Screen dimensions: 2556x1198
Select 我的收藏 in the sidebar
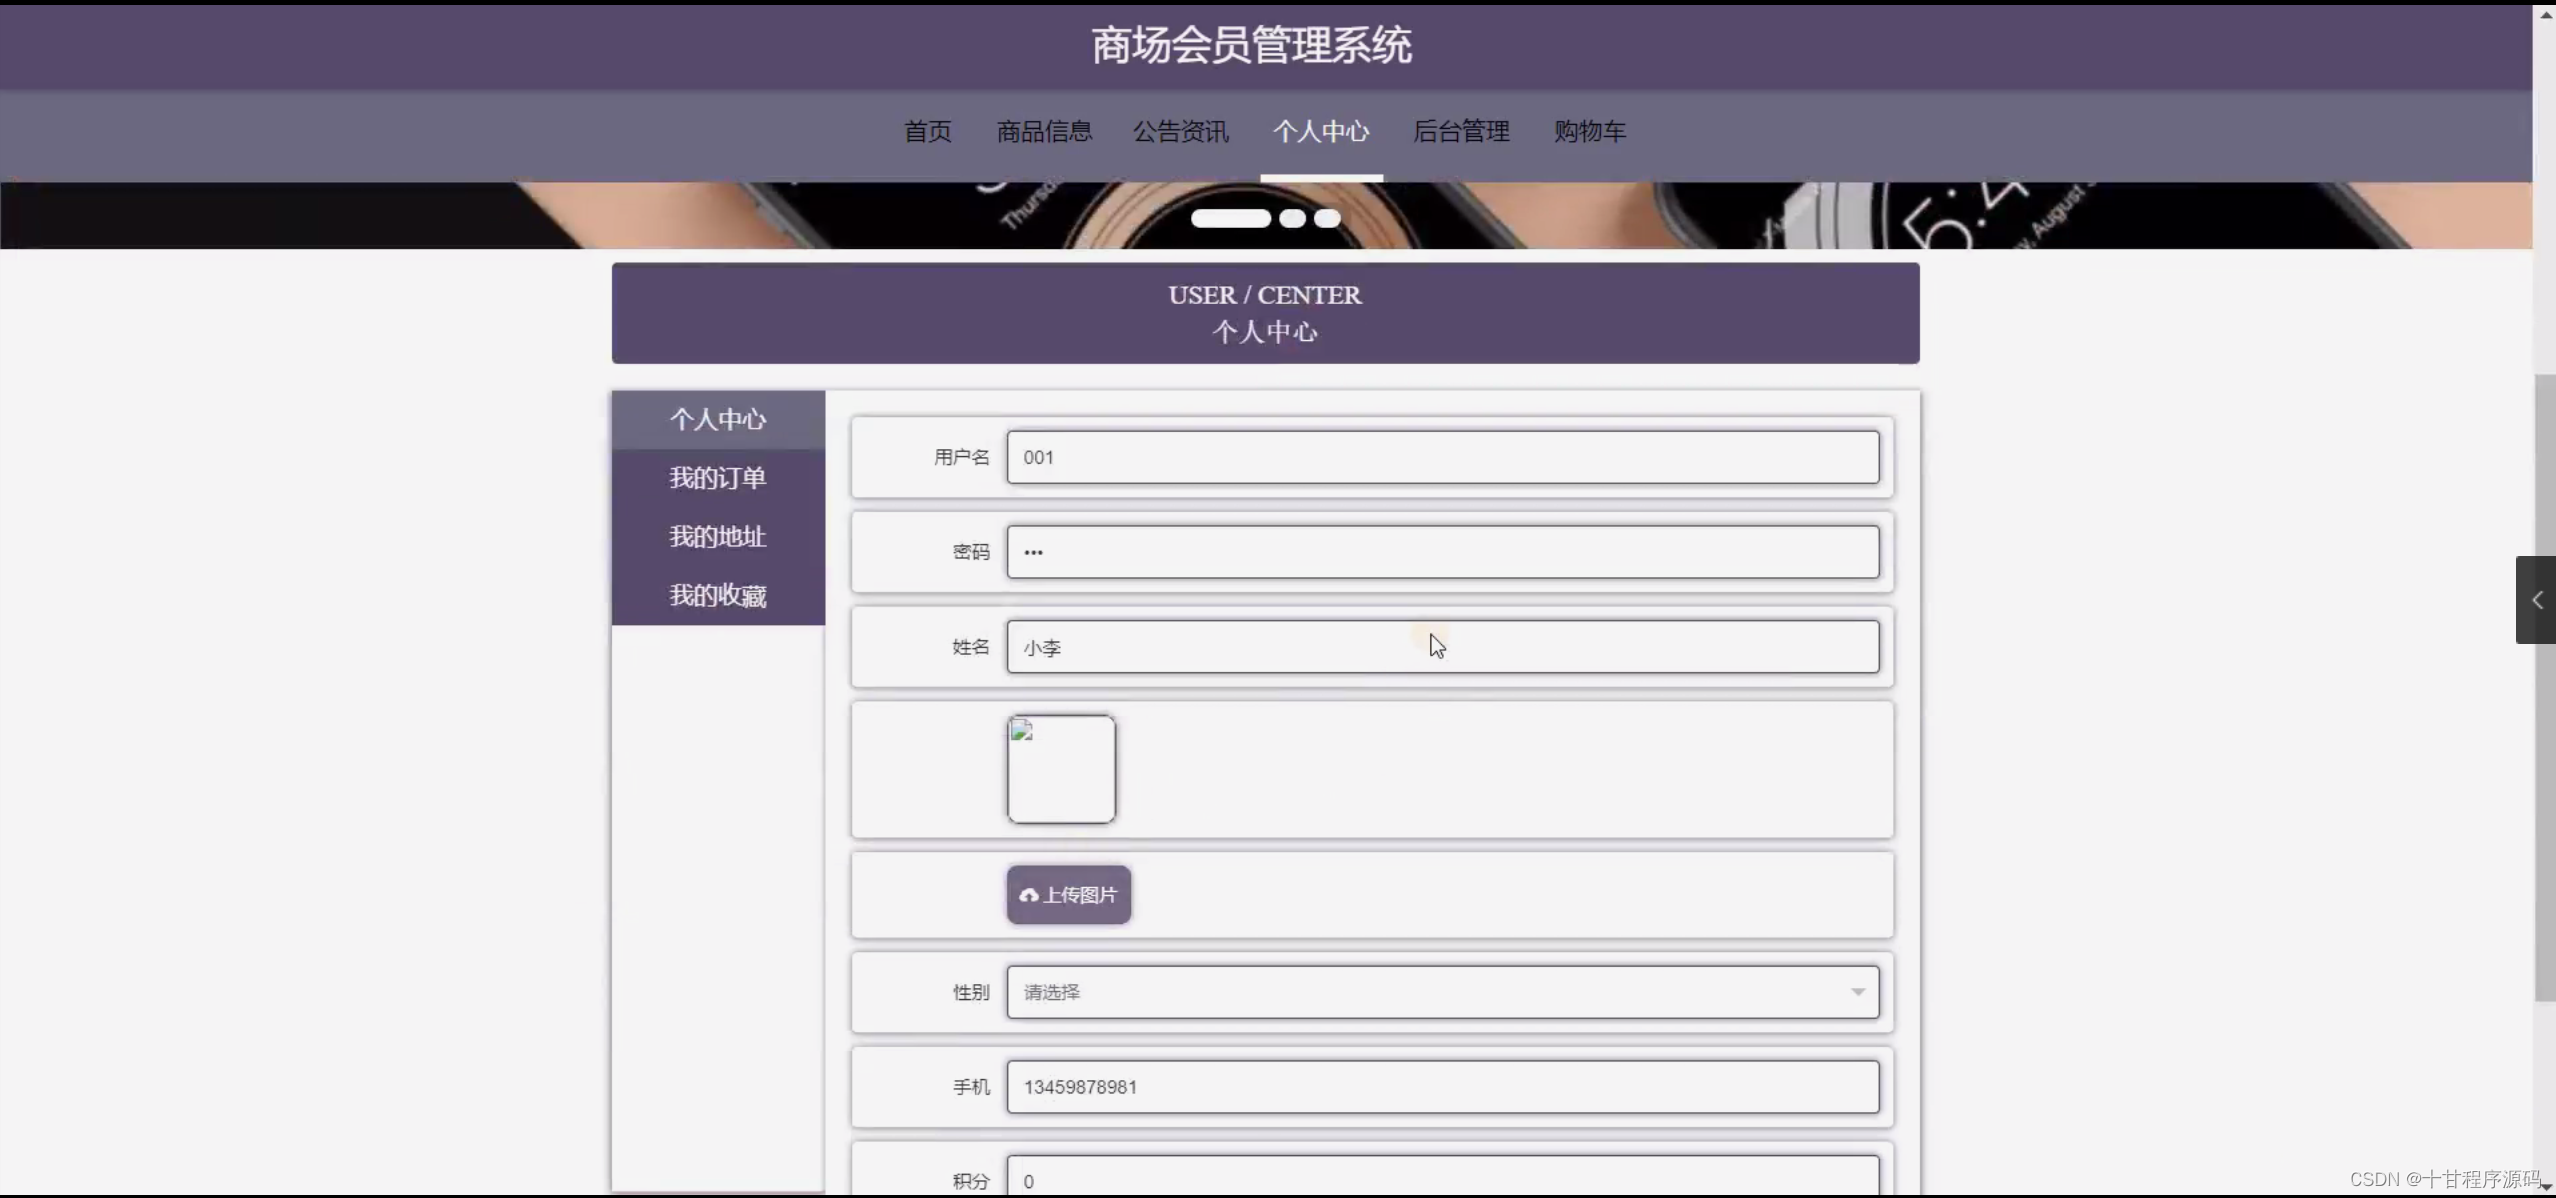[x=717, y=594]
